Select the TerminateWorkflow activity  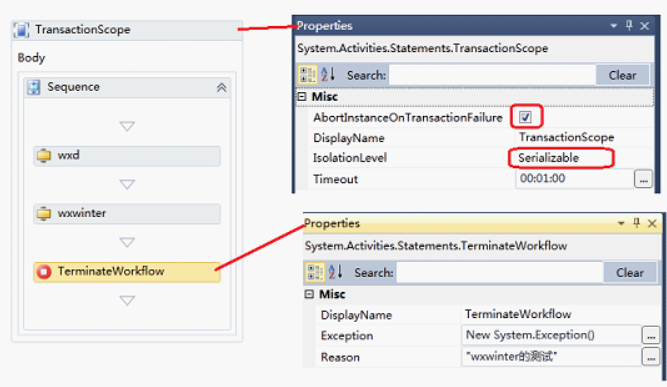127,272
